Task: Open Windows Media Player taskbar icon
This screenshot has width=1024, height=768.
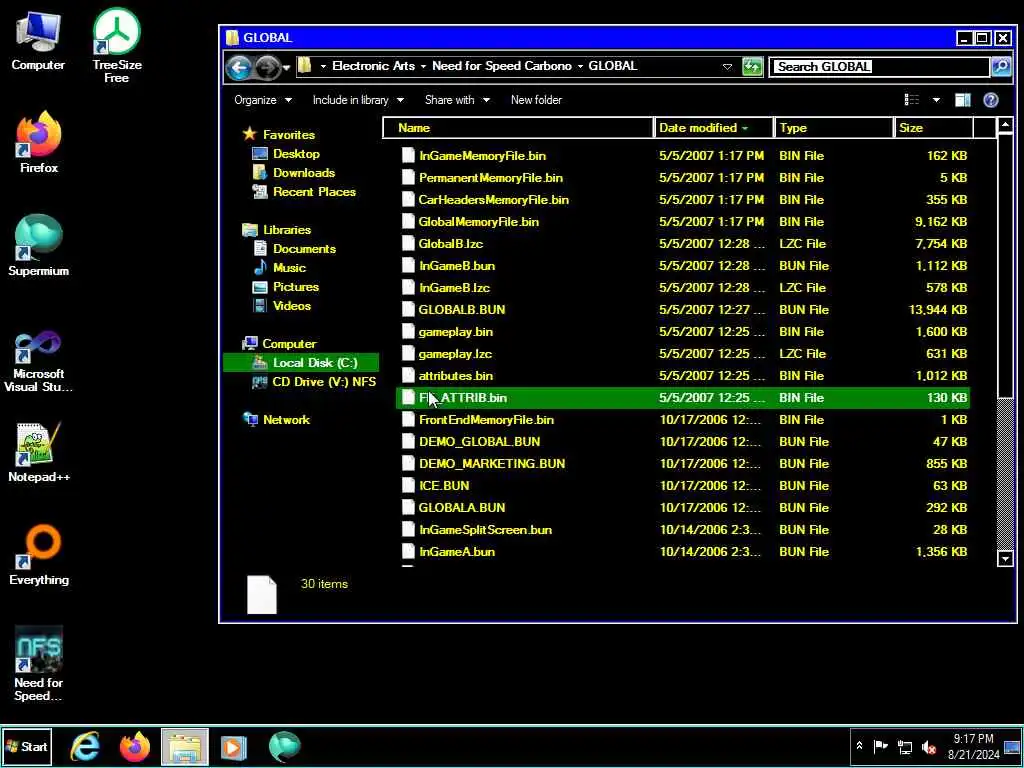Action: coord(234,746)
